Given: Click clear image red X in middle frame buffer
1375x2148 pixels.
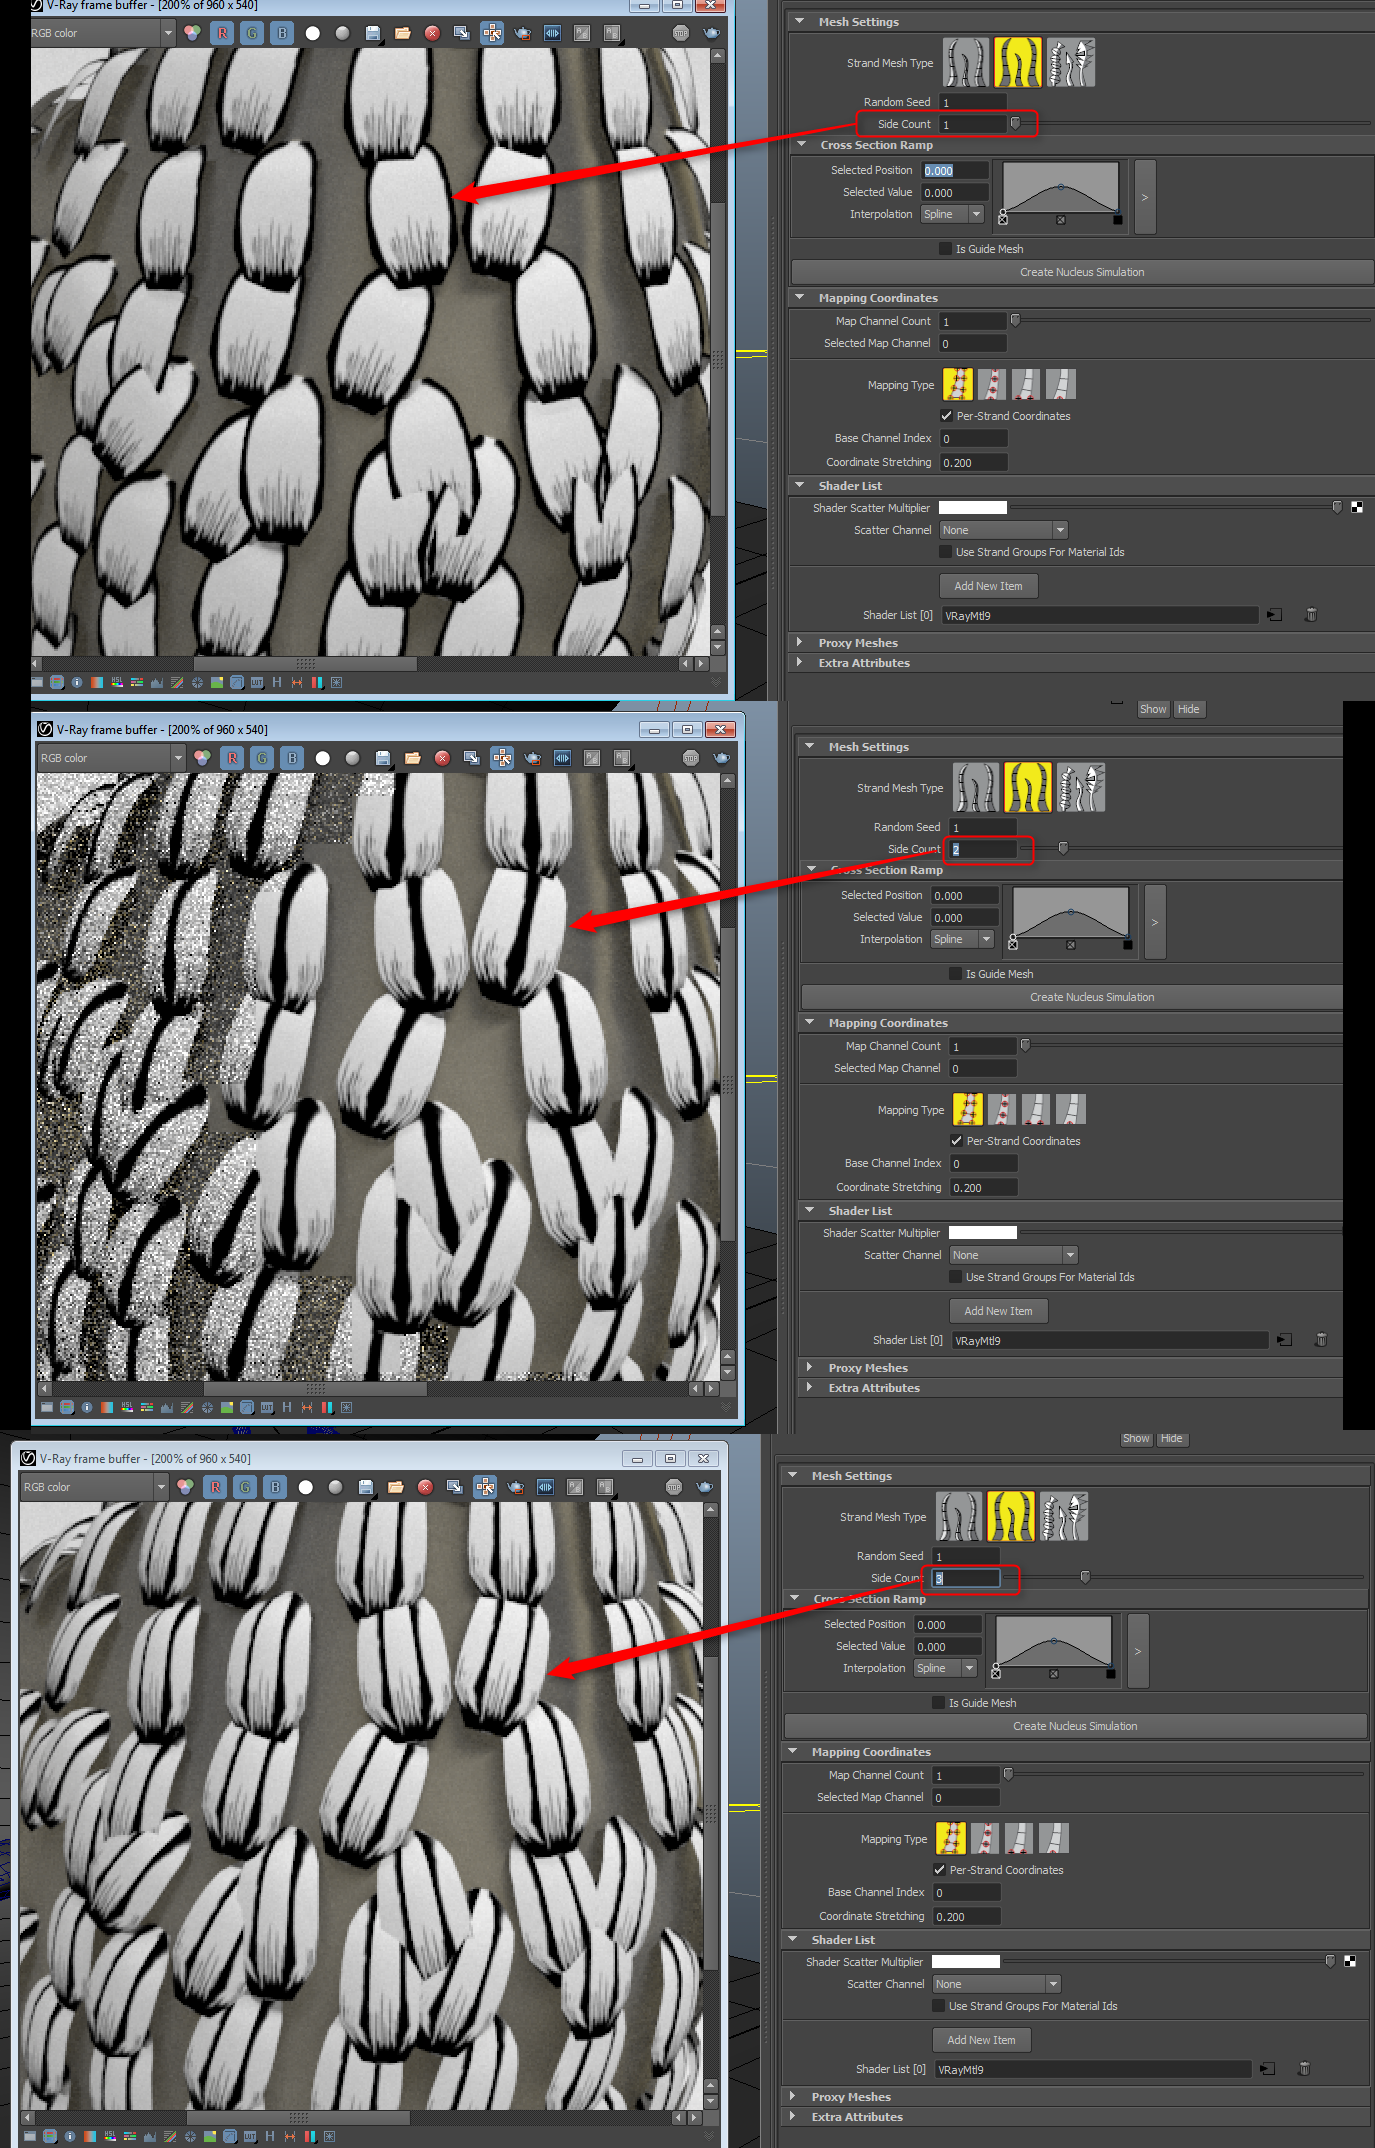Looking at the screenshot, I should click(x=442, y=758).
